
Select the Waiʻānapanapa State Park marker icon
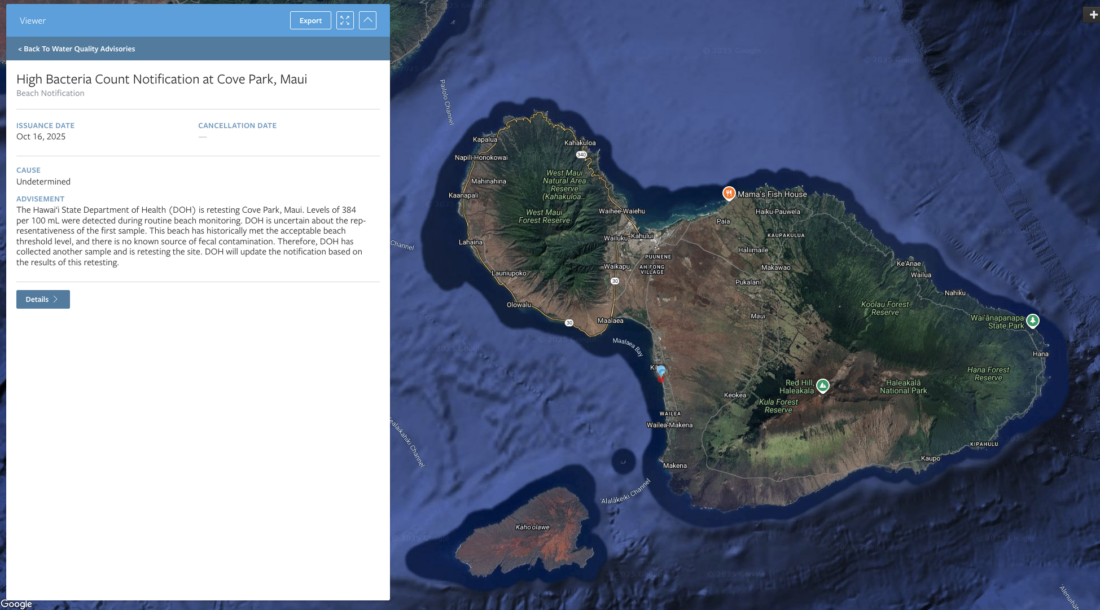(1032, 321)
